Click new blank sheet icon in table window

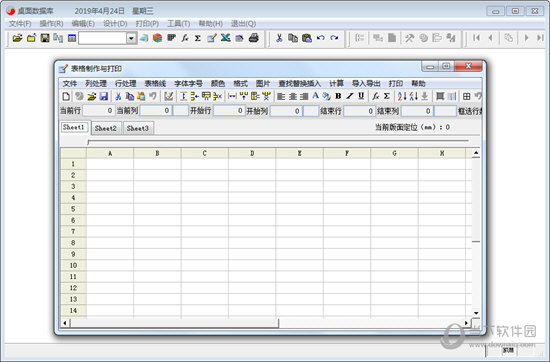[66, 96]
